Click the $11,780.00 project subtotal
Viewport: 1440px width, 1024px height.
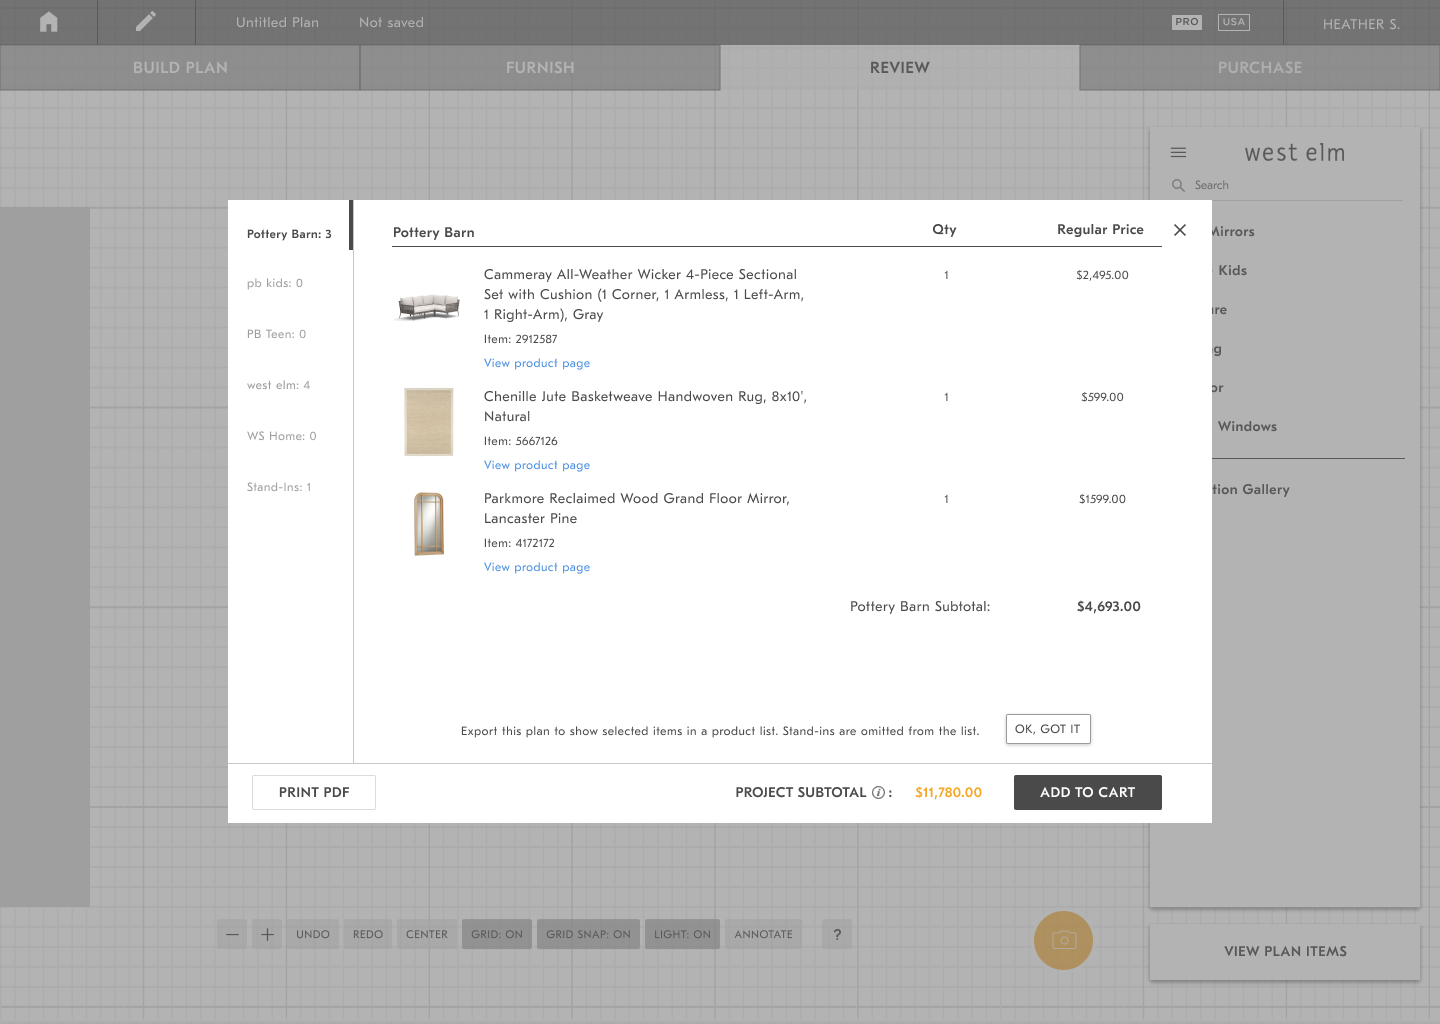tap(948, 792)
